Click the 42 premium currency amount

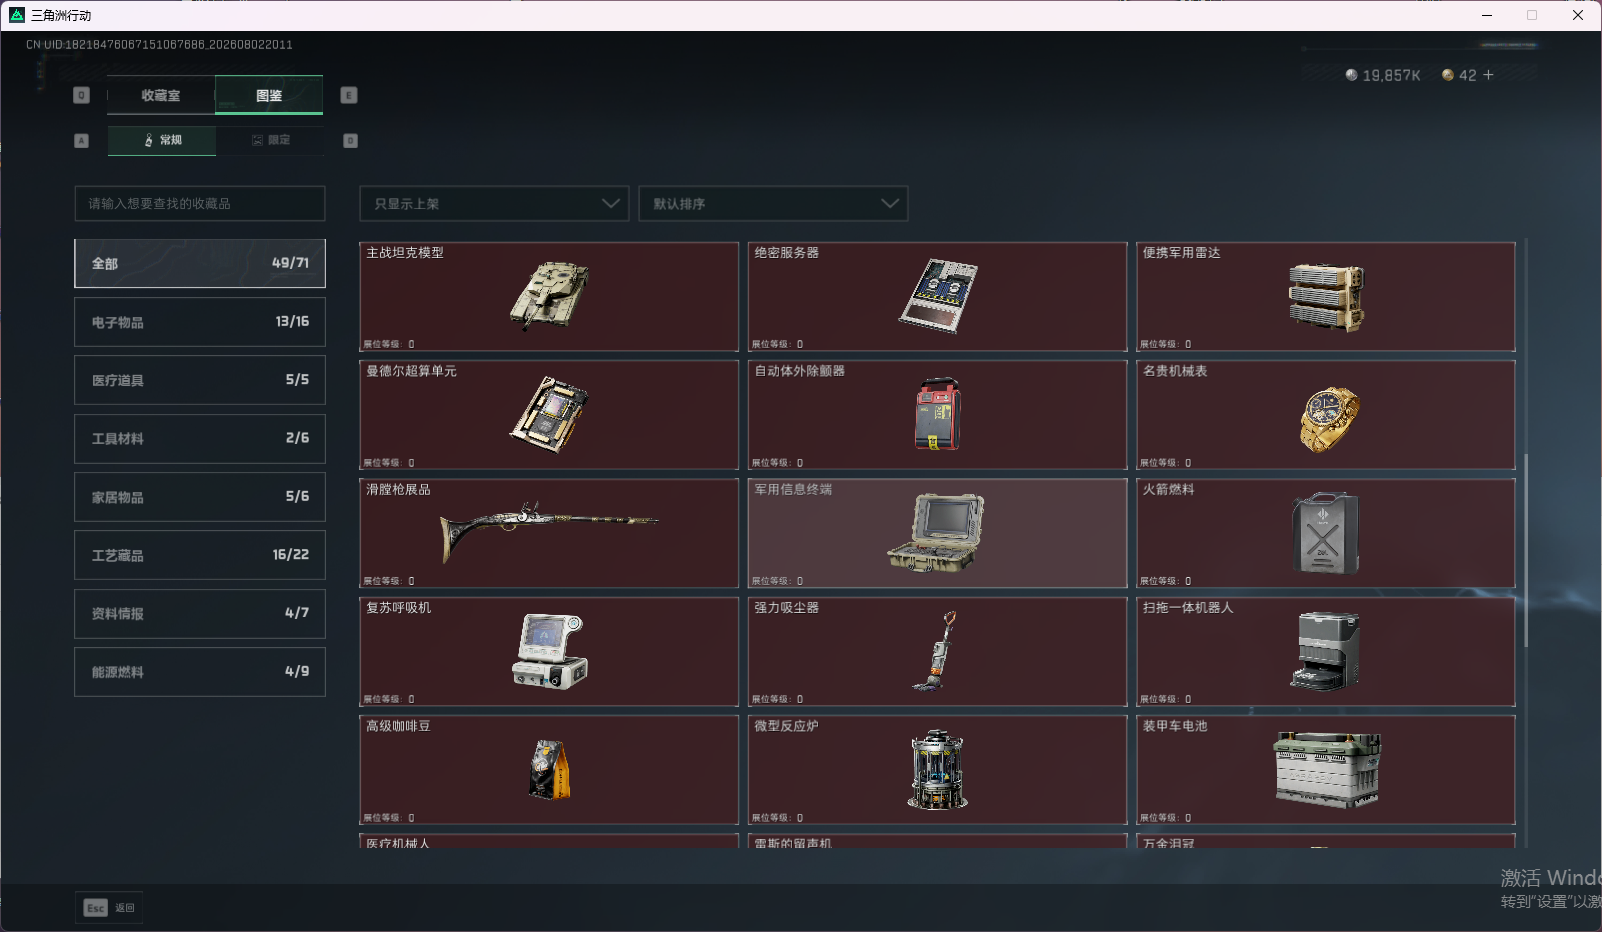coord(1467,76)
